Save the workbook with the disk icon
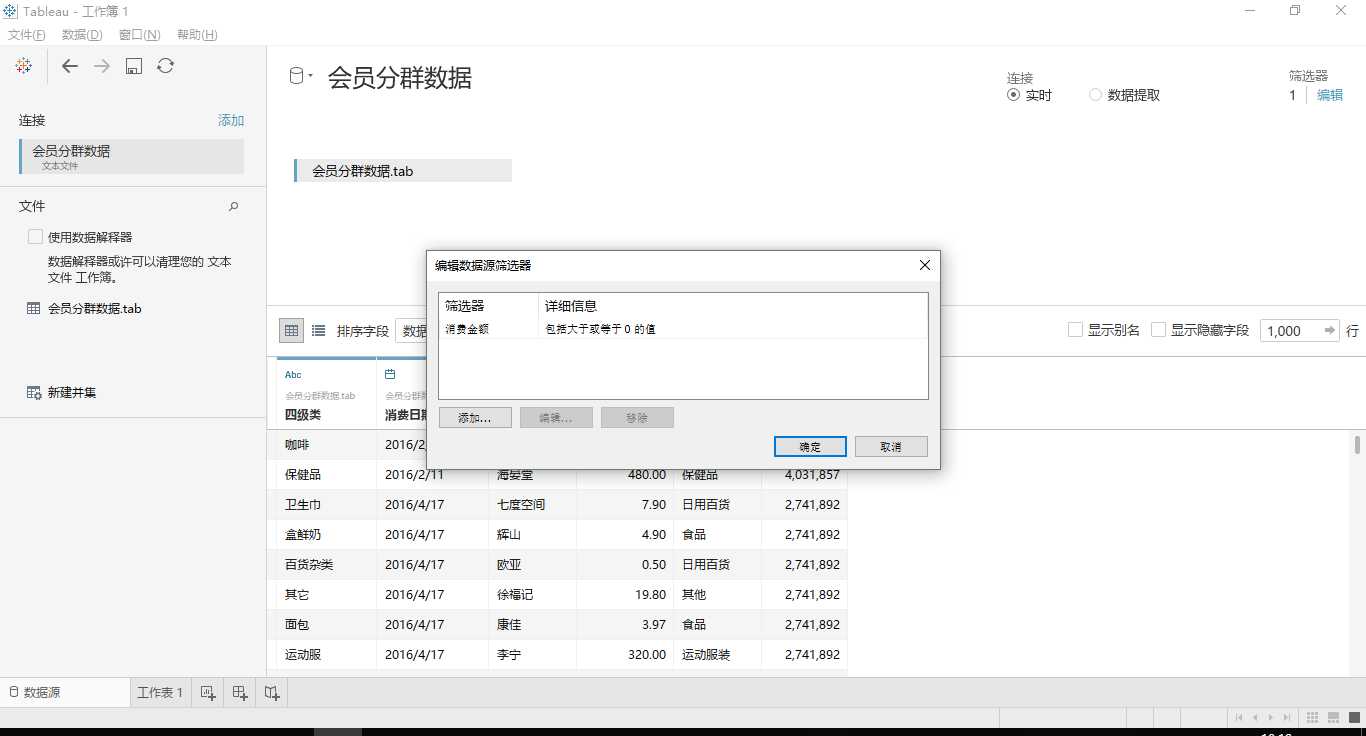Screen dimensions: 1366x736 (134, 66)
